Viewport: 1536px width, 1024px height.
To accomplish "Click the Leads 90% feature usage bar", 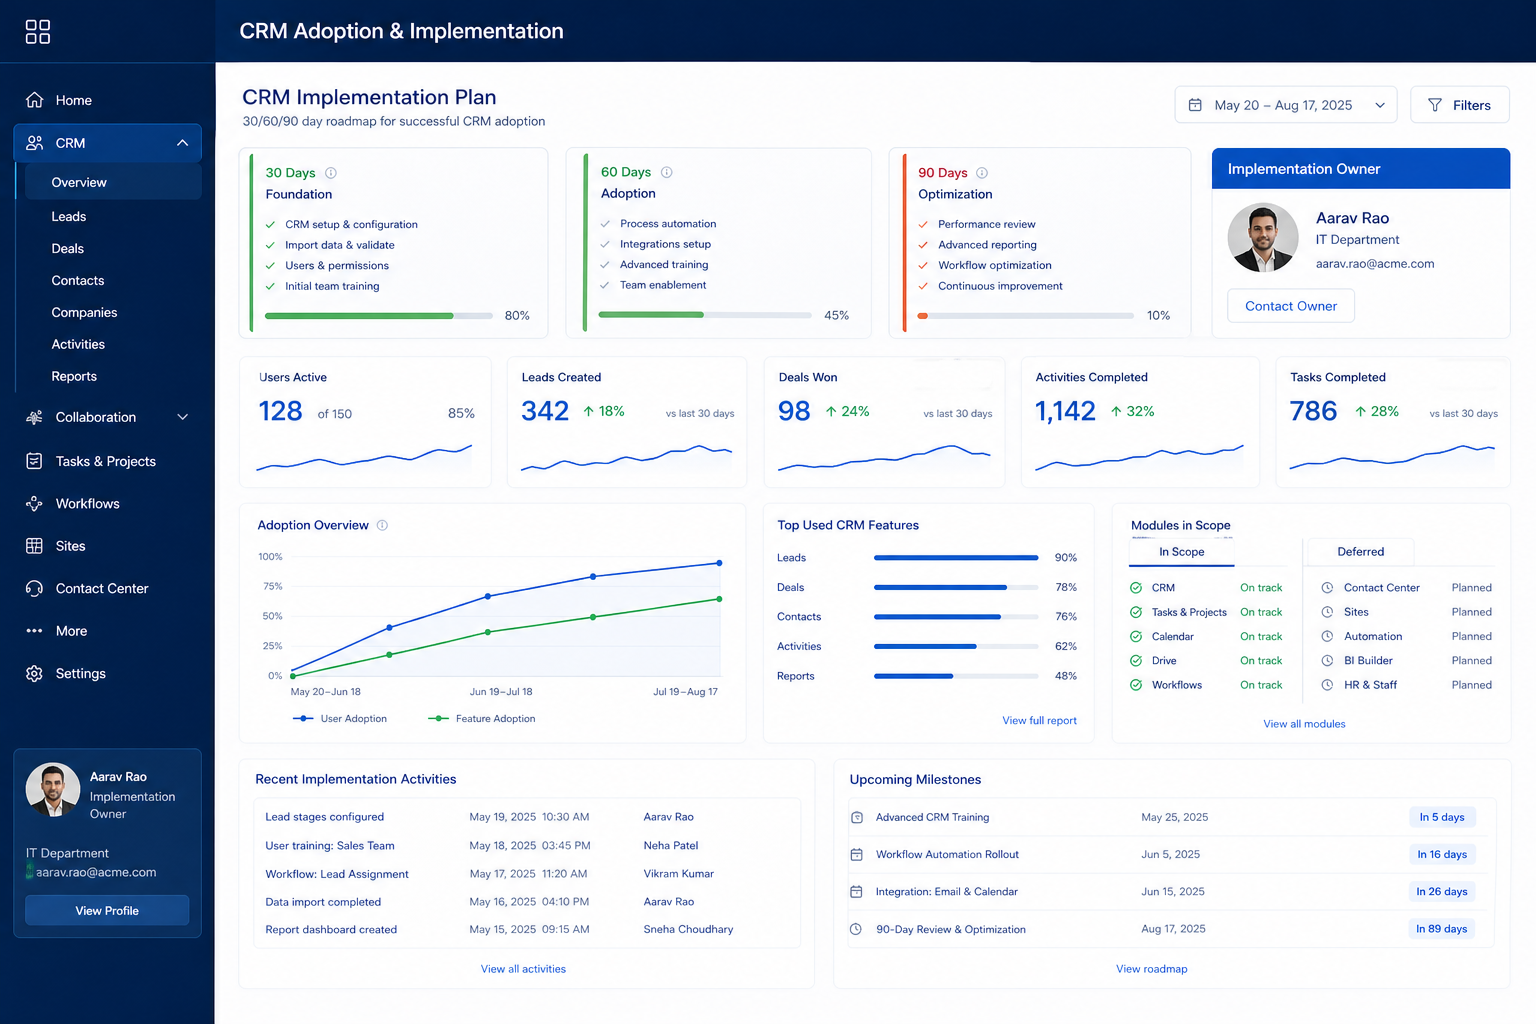I will click(x=956, y=558).
